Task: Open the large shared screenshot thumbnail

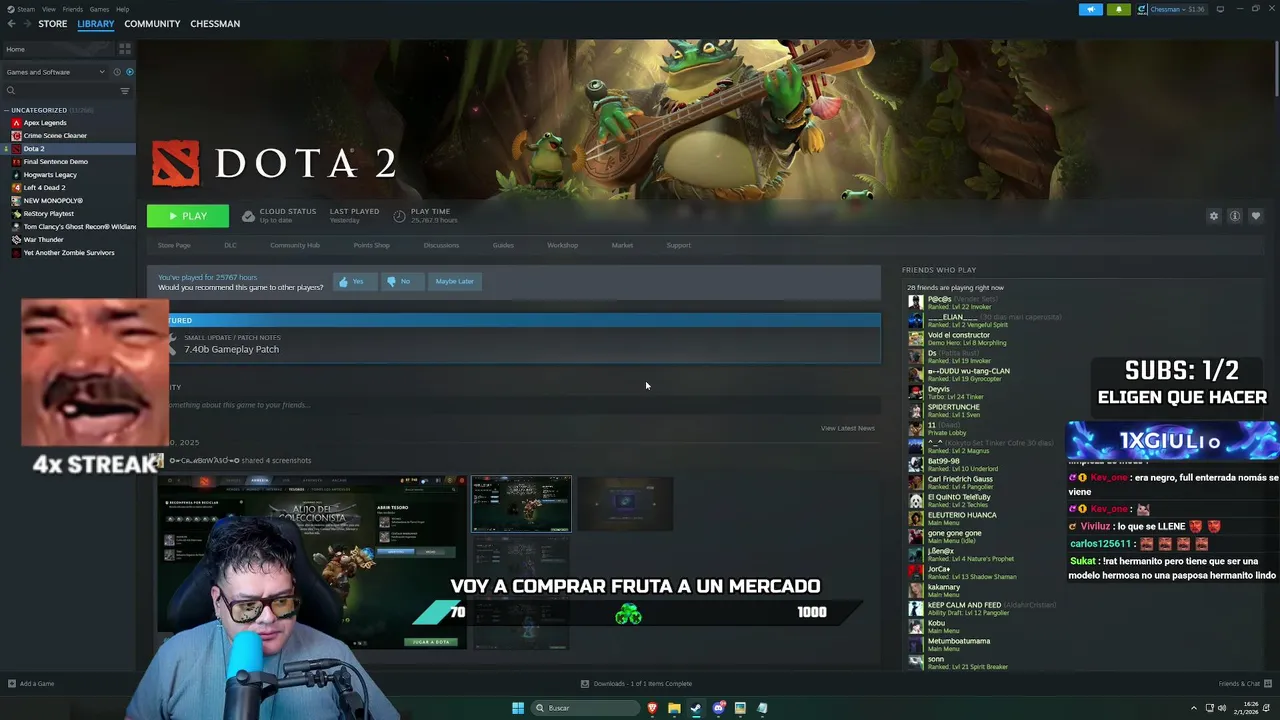Action: pos(311,562)
